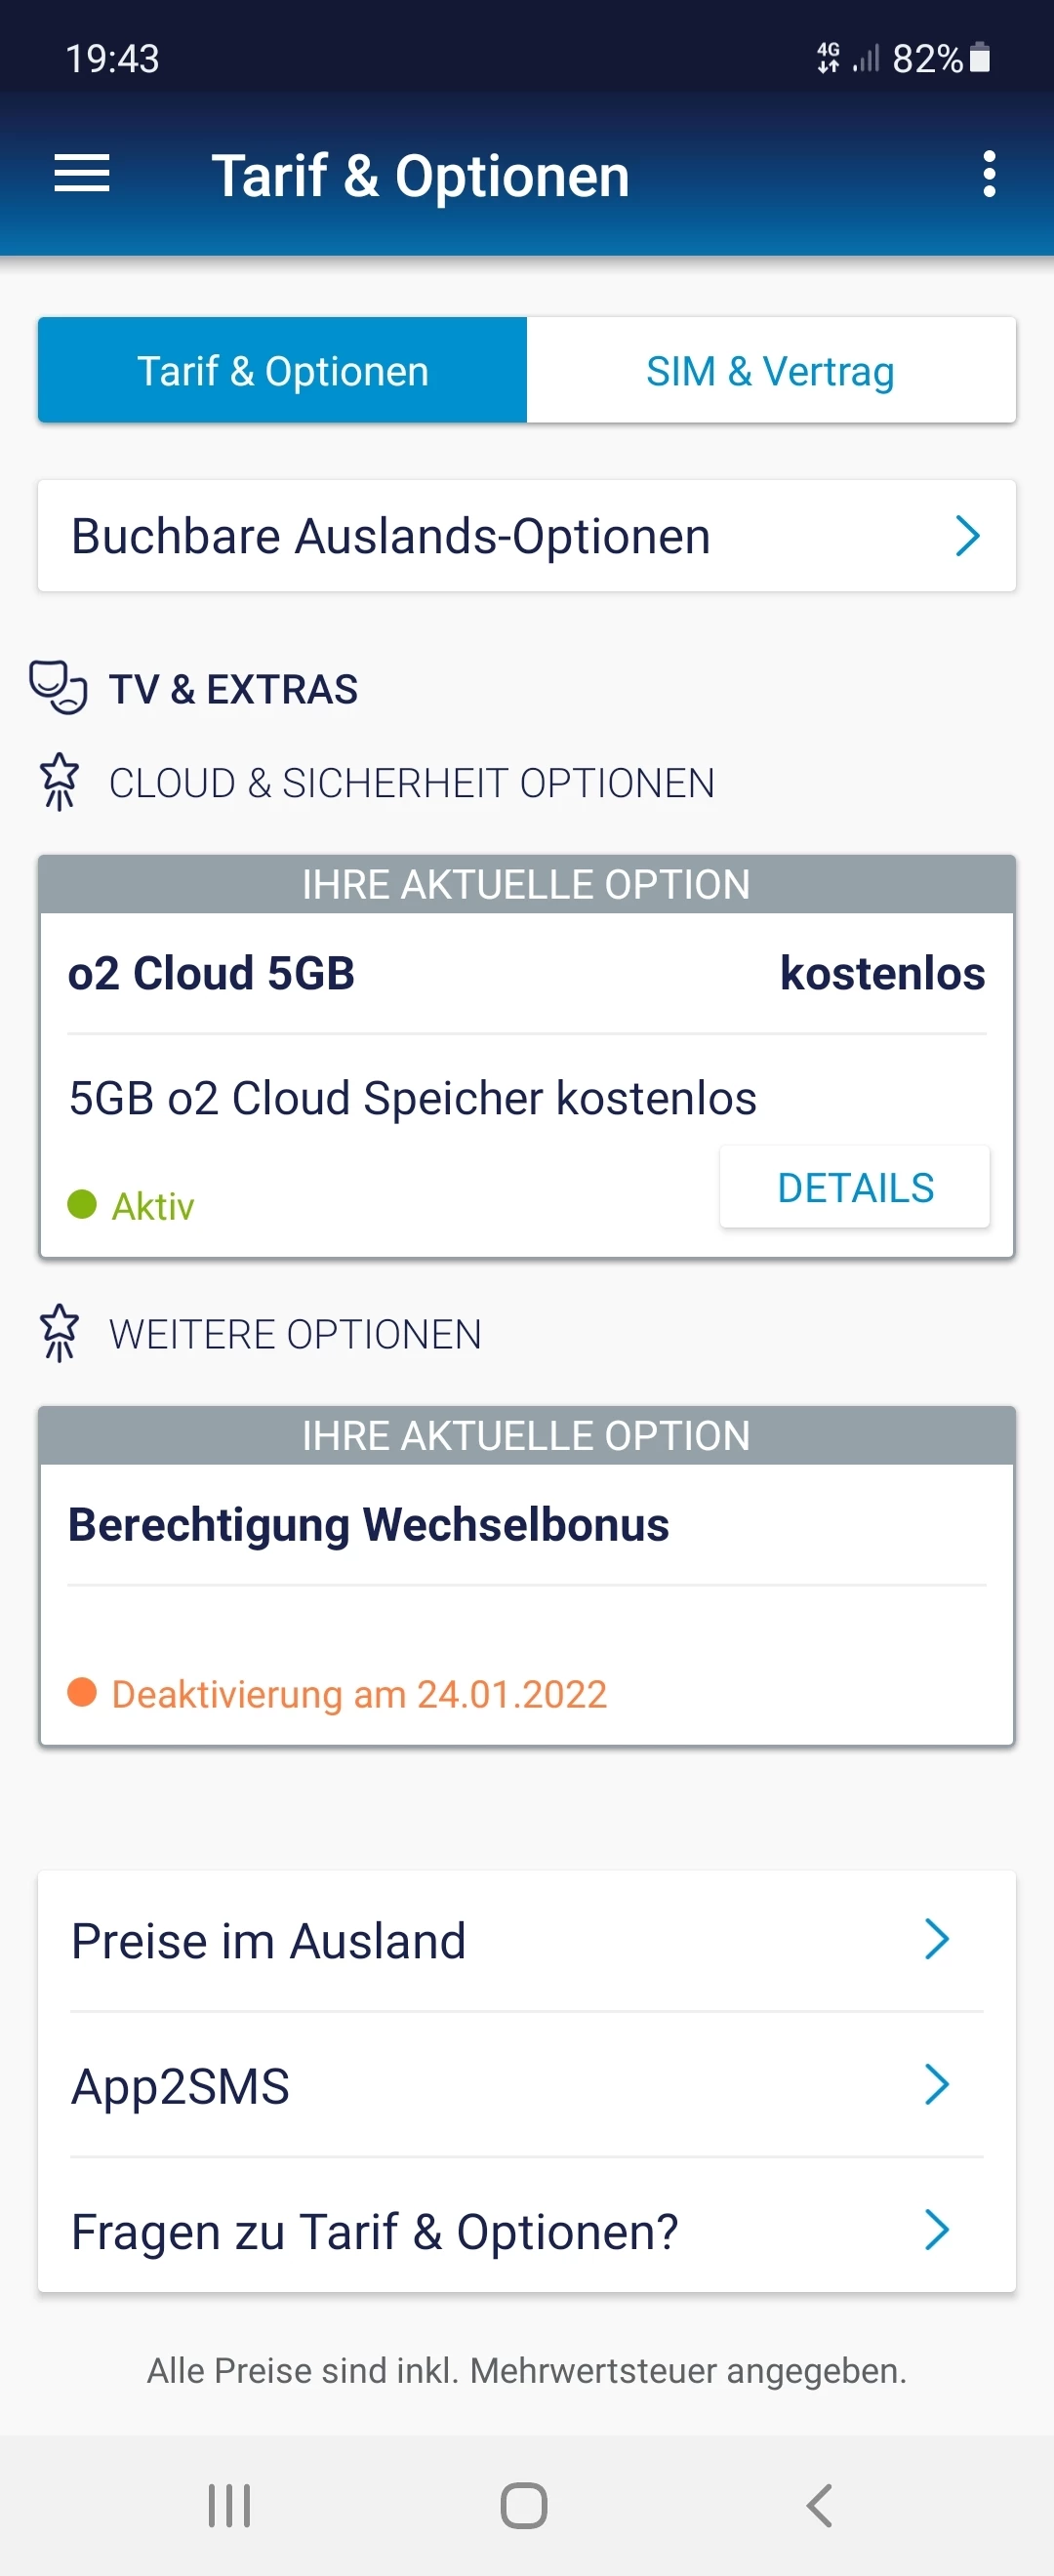The width and height of the screenshot is (1054, 2576).
Task: Expand the App2SMS chevron arrow
Action: 936,2085
